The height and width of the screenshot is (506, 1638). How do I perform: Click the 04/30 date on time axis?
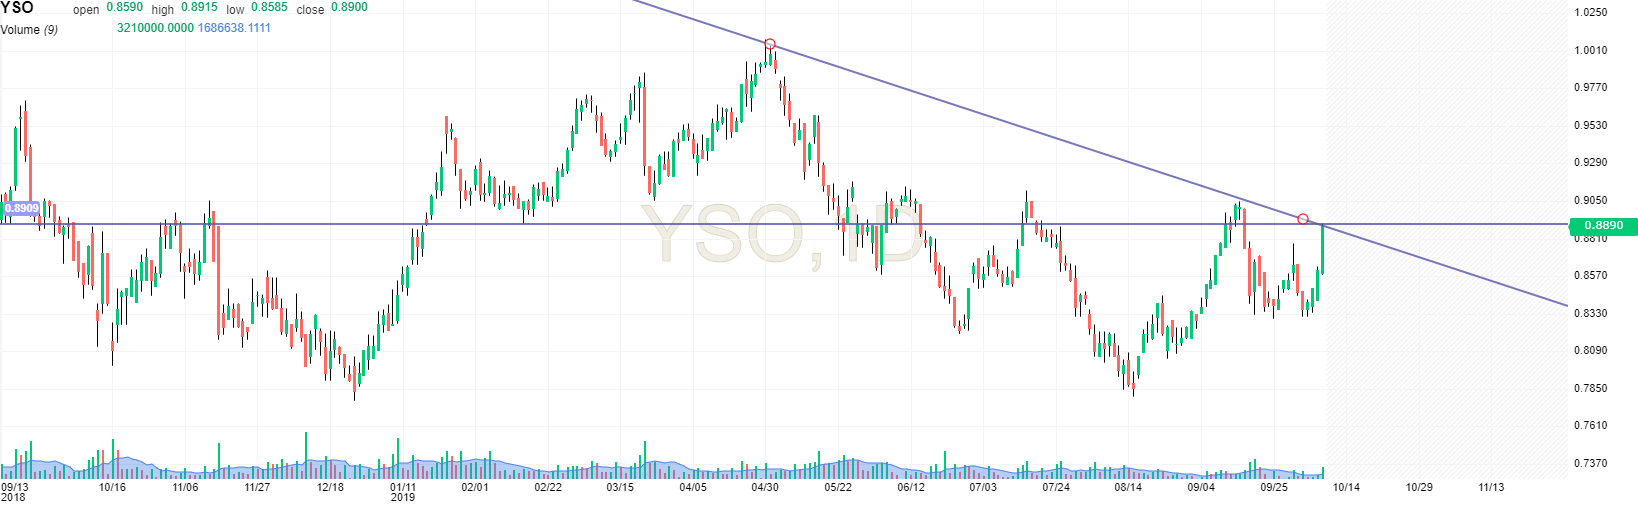pyautogui.click(x=765, y=488)
